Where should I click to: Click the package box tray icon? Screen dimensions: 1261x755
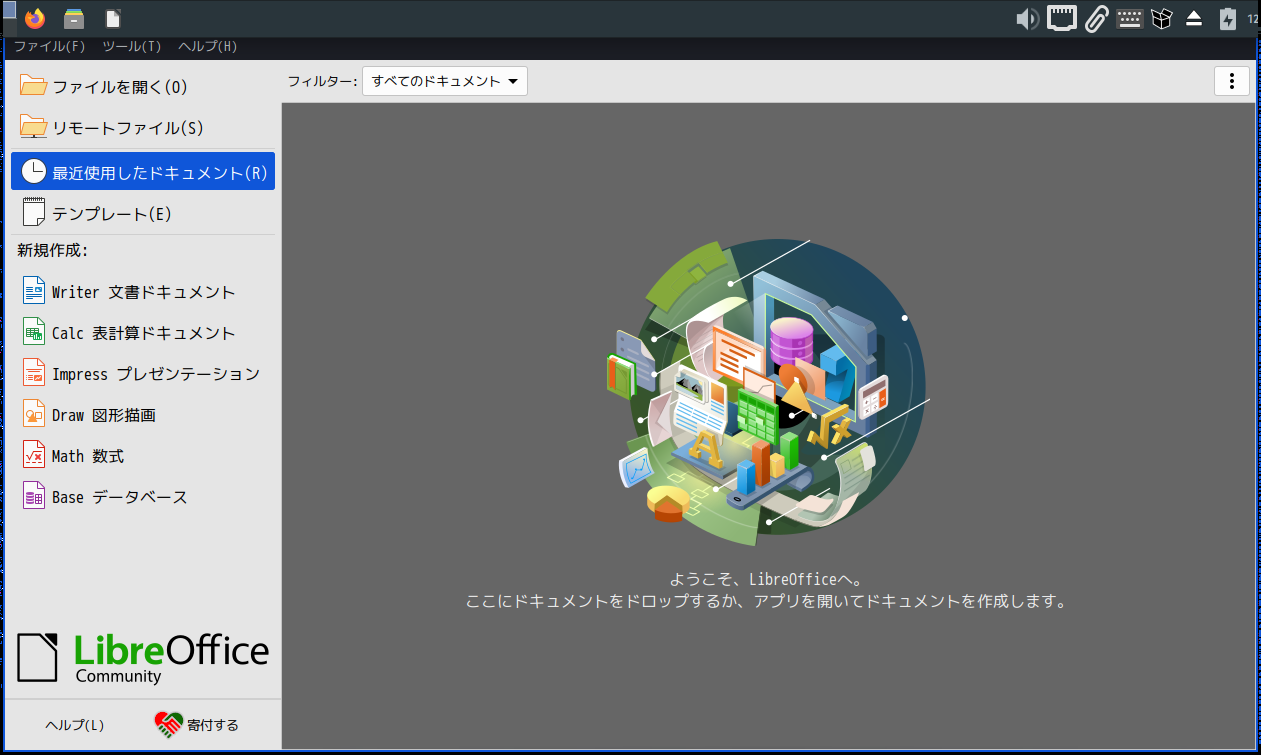pos(1161,18)
